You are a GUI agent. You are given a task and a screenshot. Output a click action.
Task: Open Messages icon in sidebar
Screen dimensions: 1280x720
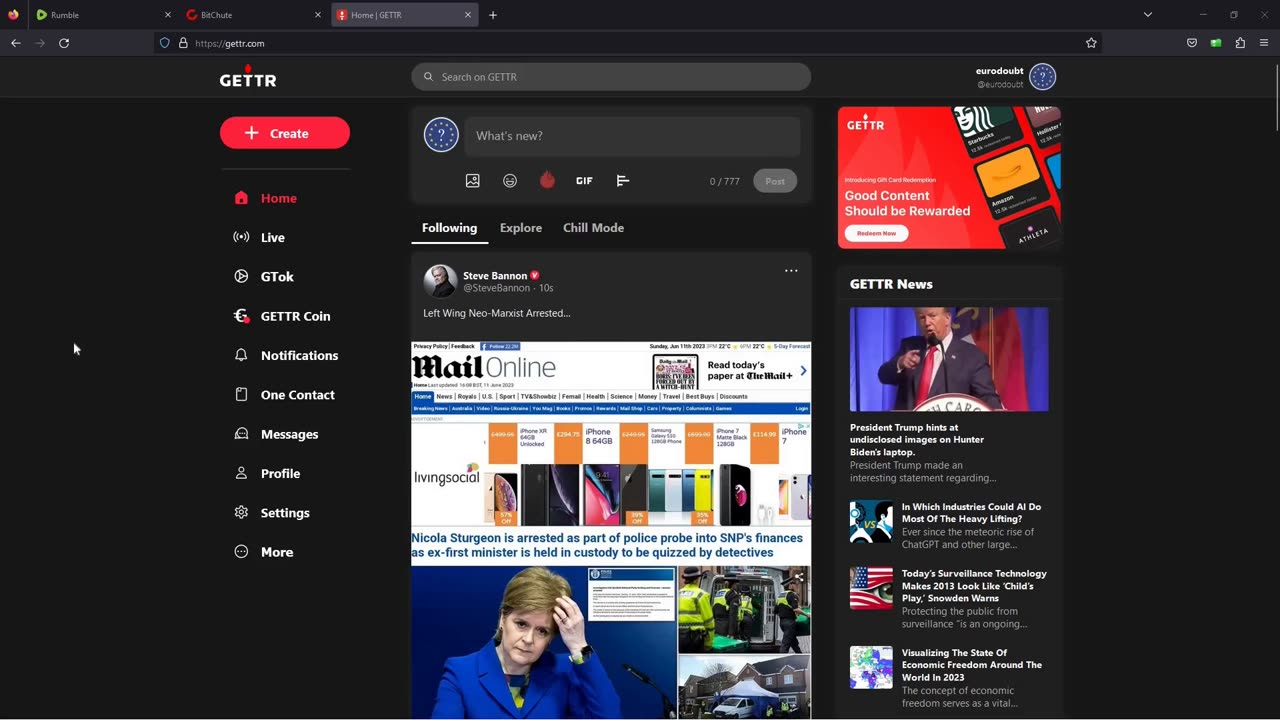point(241,434)
